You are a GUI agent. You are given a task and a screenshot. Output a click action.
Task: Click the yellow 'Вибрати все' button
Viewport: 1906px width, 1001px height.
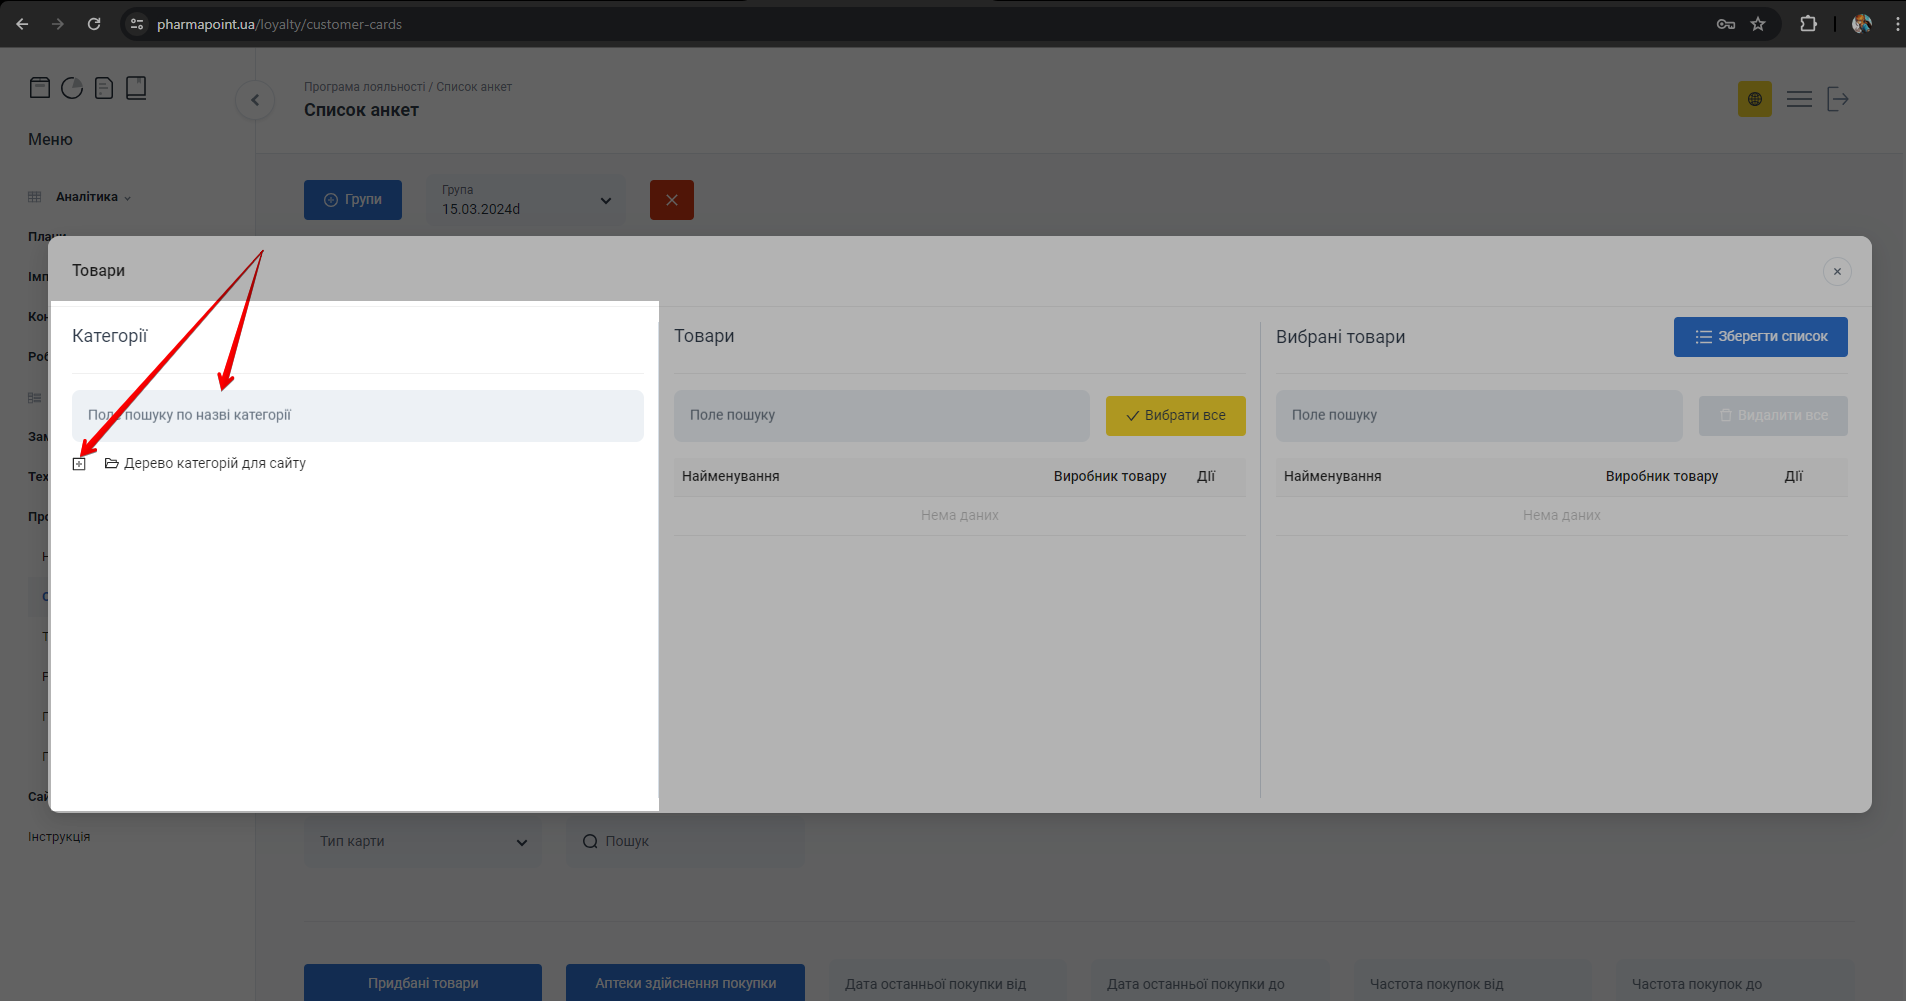(1175, 416)
